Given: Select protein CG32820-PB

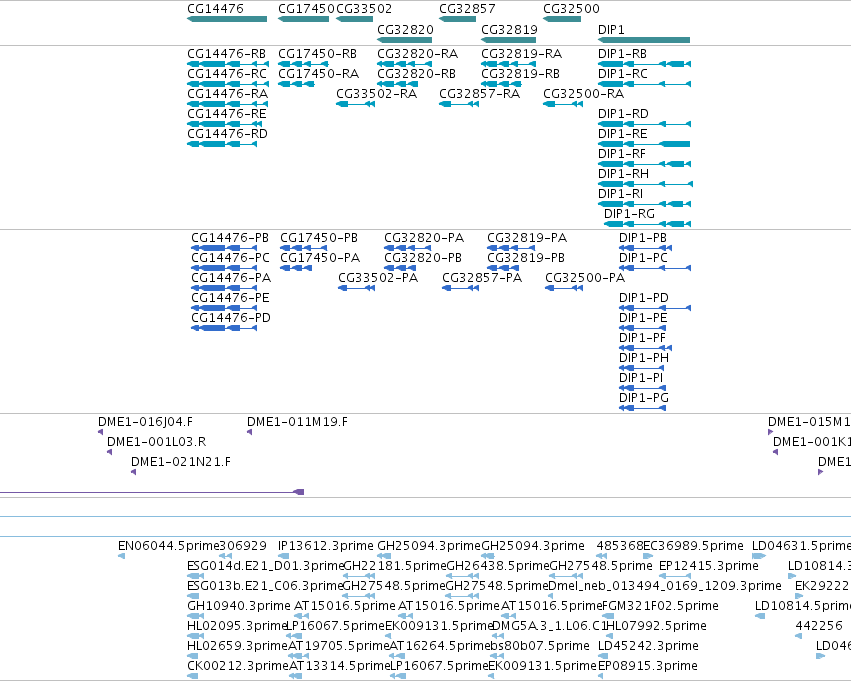Looking at the screenshot, I should pyautogui.click(x=423, y=258).
